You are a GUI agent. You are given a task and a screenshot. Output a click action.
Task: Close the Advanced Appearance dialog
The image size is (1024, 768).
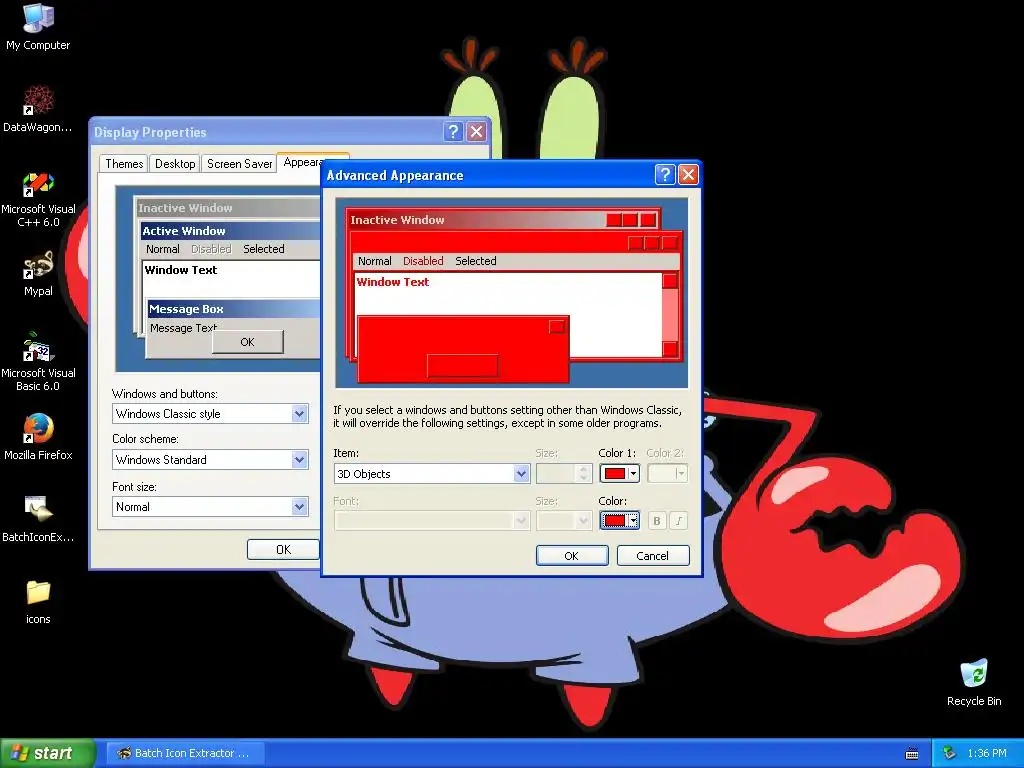[x=688, y=174]
